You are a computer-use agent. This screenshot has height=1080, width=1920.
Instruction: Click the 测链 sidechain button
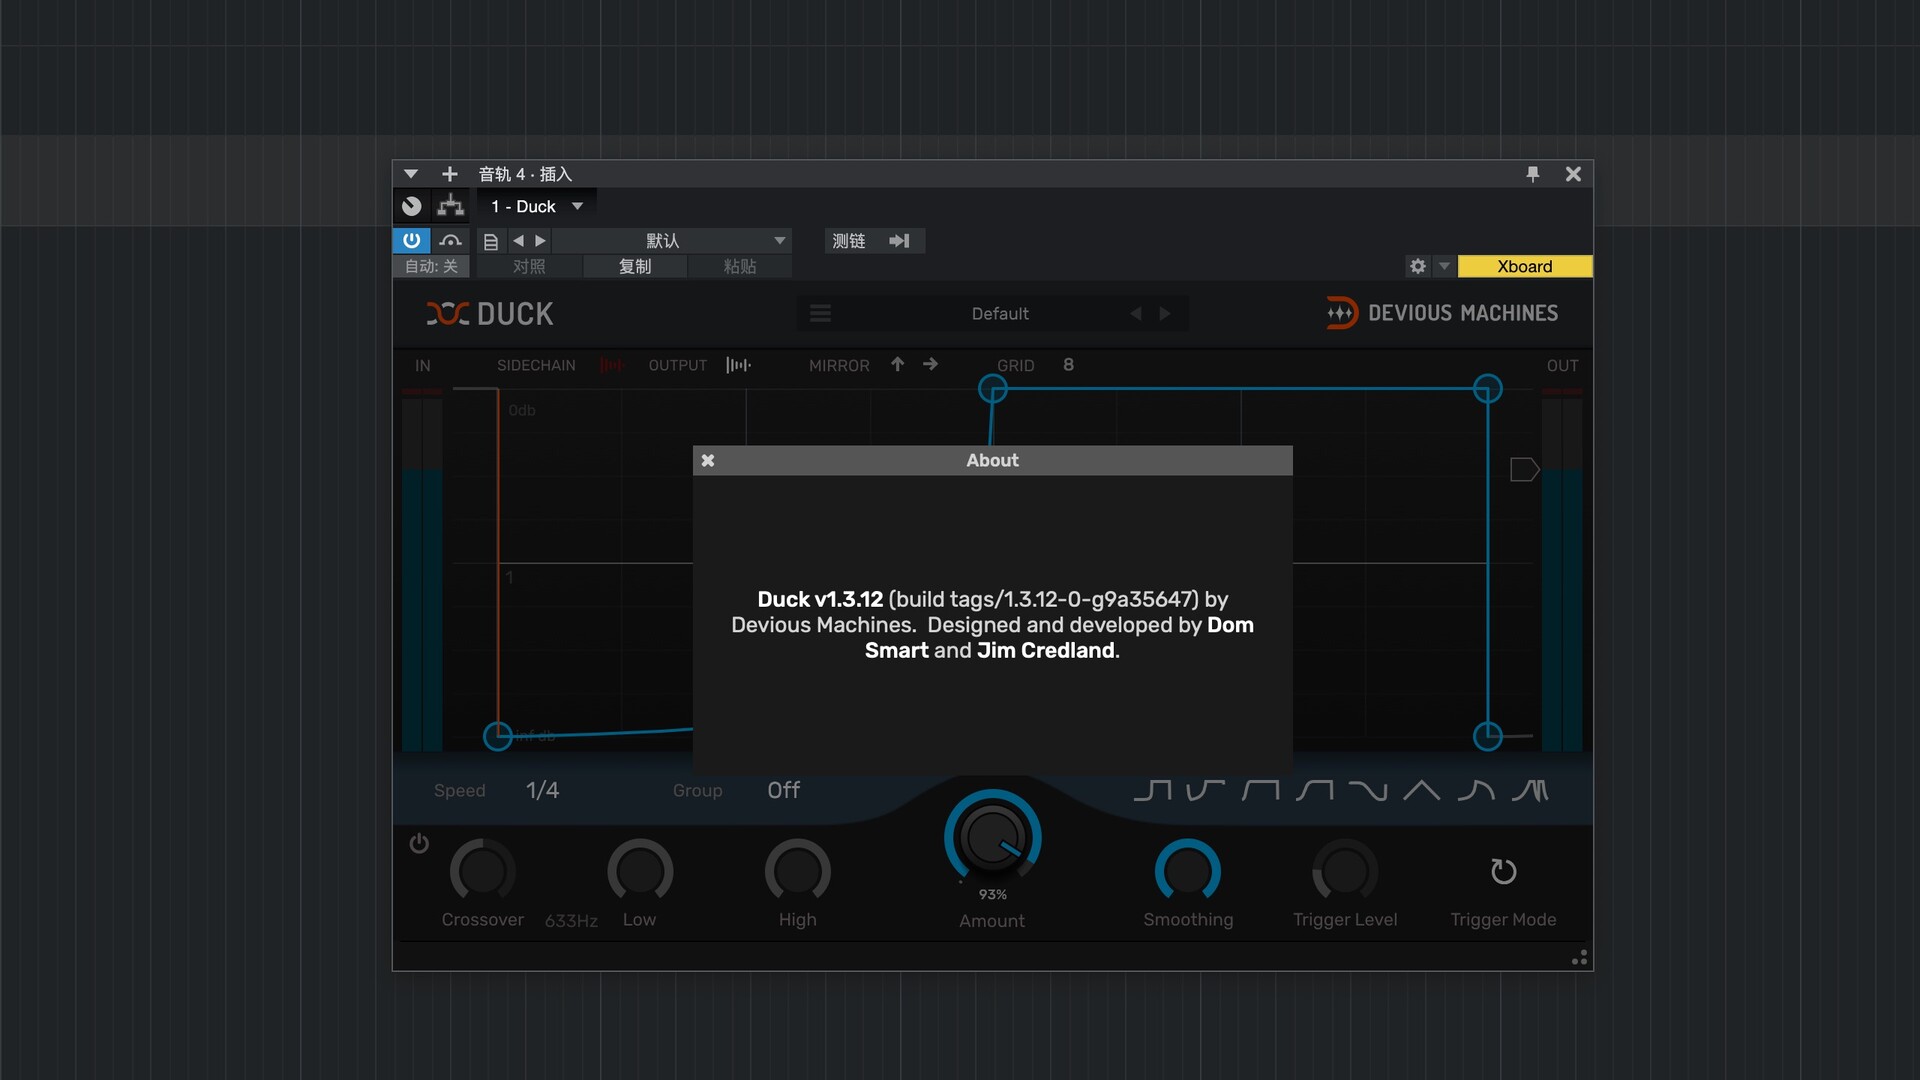point(849,241)
